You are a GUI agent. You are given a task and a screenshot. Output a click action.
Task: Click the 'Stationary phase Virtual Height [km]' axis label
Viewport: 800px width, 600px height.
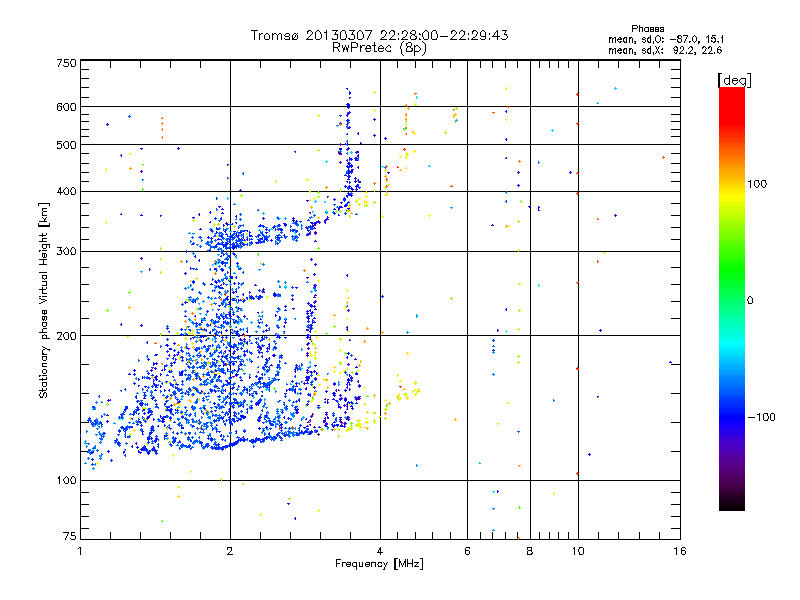click(x=44, y=301)
